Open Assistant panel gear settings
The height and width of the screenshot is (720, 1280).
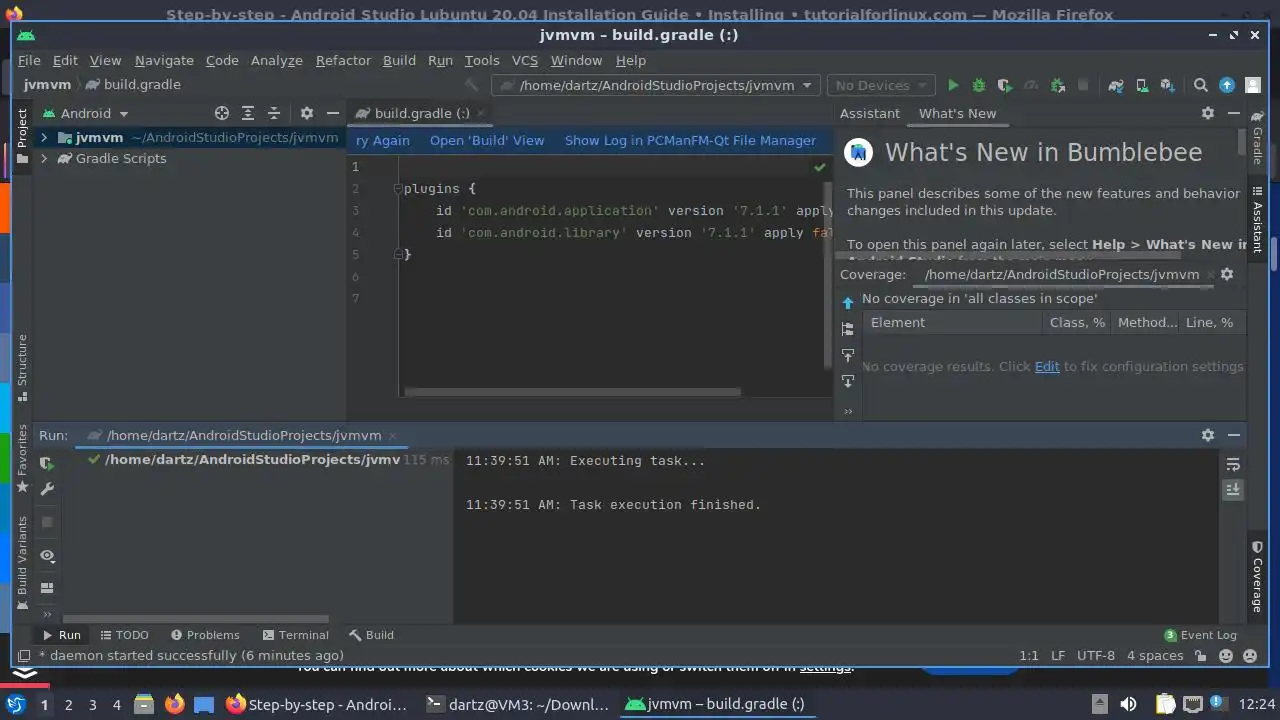click(1208, 114)
